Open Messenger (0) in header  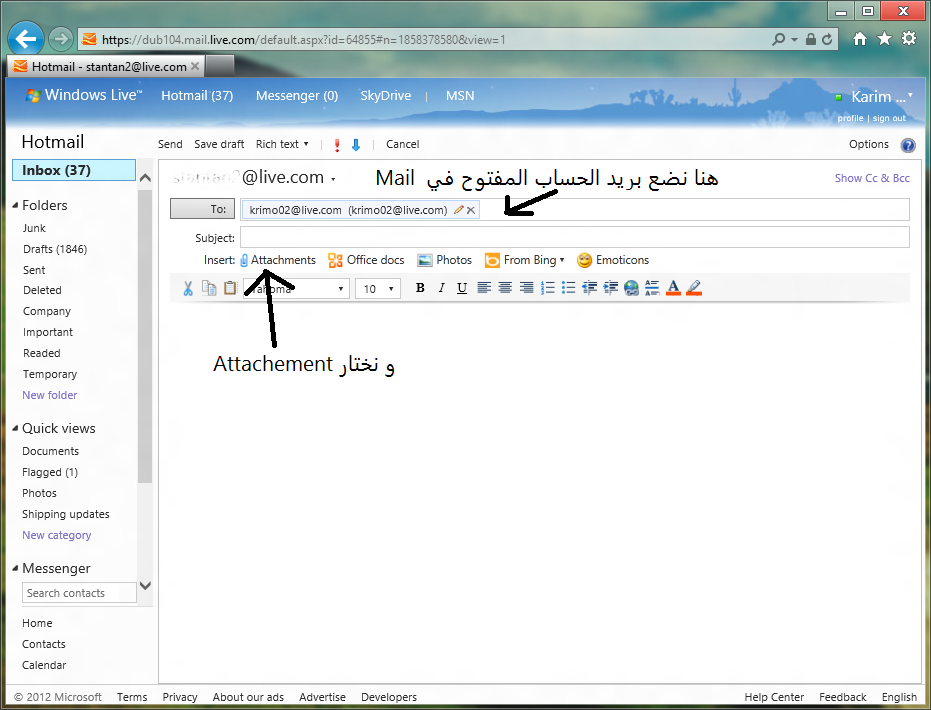click(297, 96)
